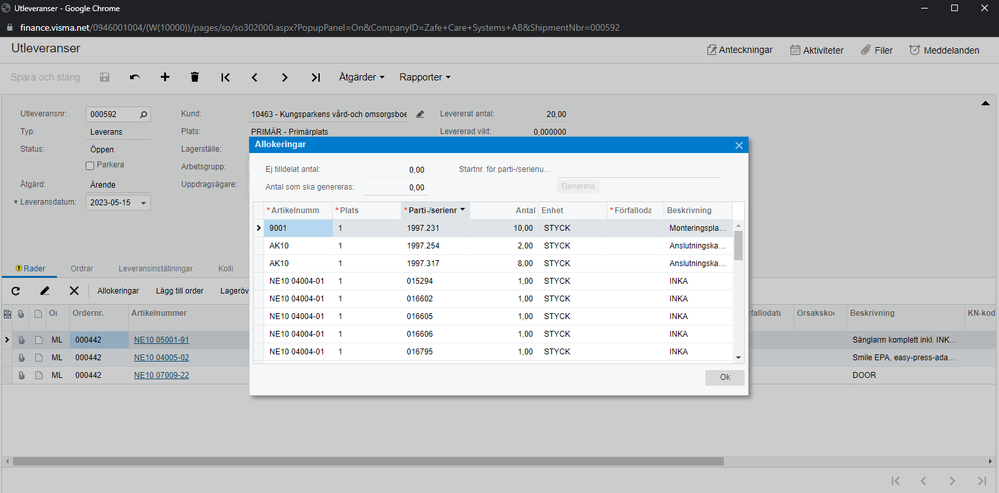Viewport: 999px width, 493px height.
Task: Switch to the Rader tab
Action: (29, 269)
